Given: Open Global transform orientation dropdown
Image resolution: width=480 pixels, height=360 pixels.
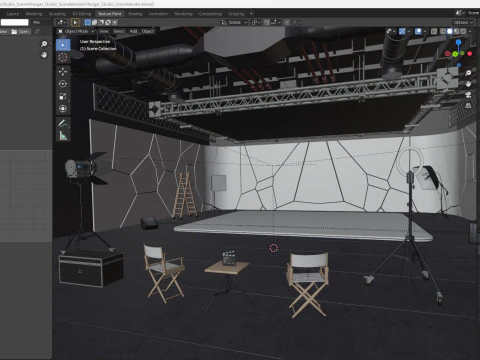Looking at the screenshot, I should [234, 22].
